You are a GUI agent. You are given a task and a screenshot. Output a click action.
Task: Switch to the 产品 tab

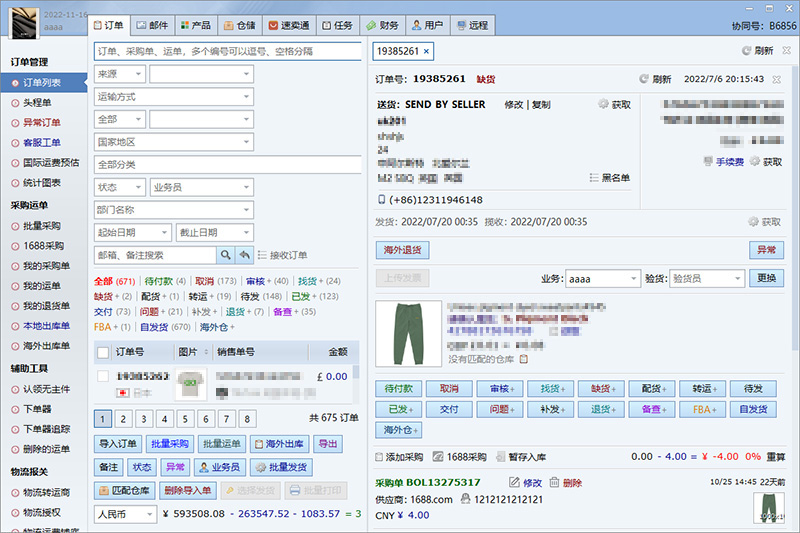(x=196, y=25)
